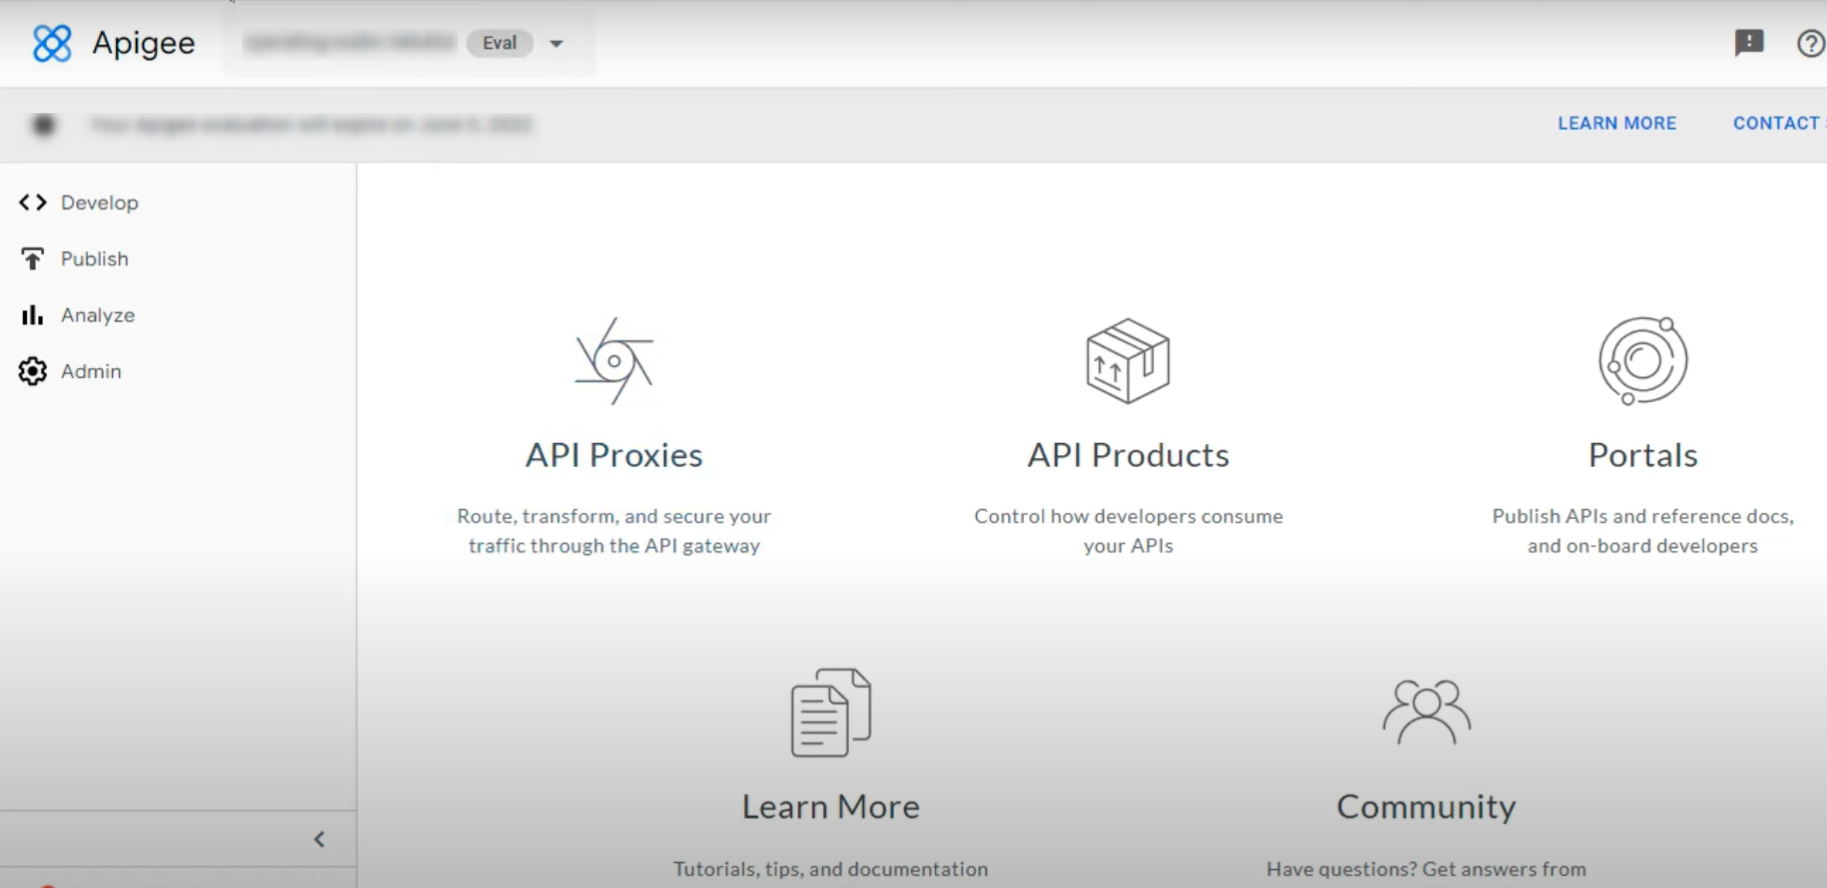This screenshot has height=888, width=1827.
Task: Open the feedback icon in header
Action: pyautogui.click(x=1748, y=43)
